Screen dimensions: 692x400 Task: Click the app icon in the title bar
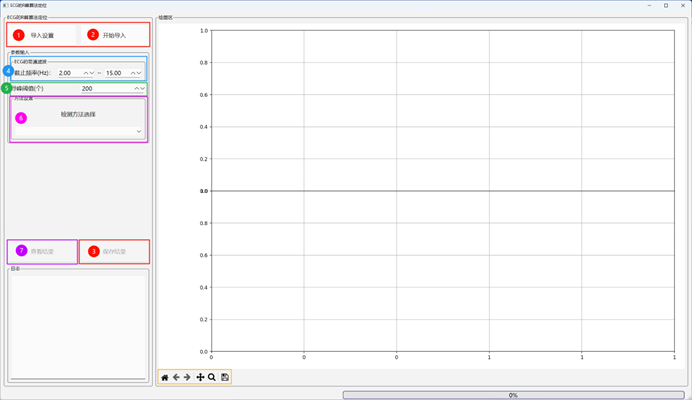point(5,5)
